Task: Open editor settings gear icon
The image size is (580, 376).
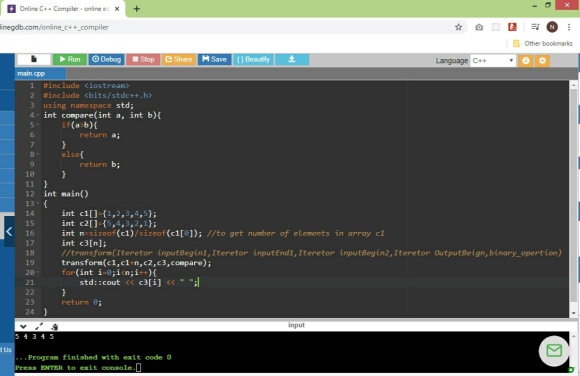Action: point(542,60)
